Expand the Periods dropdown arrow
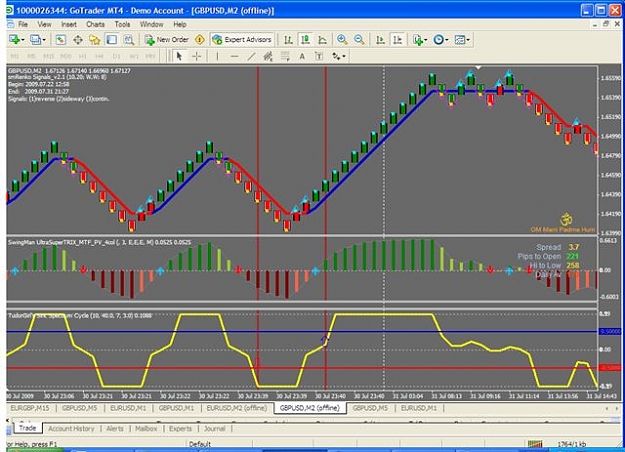 coord(446,40)
